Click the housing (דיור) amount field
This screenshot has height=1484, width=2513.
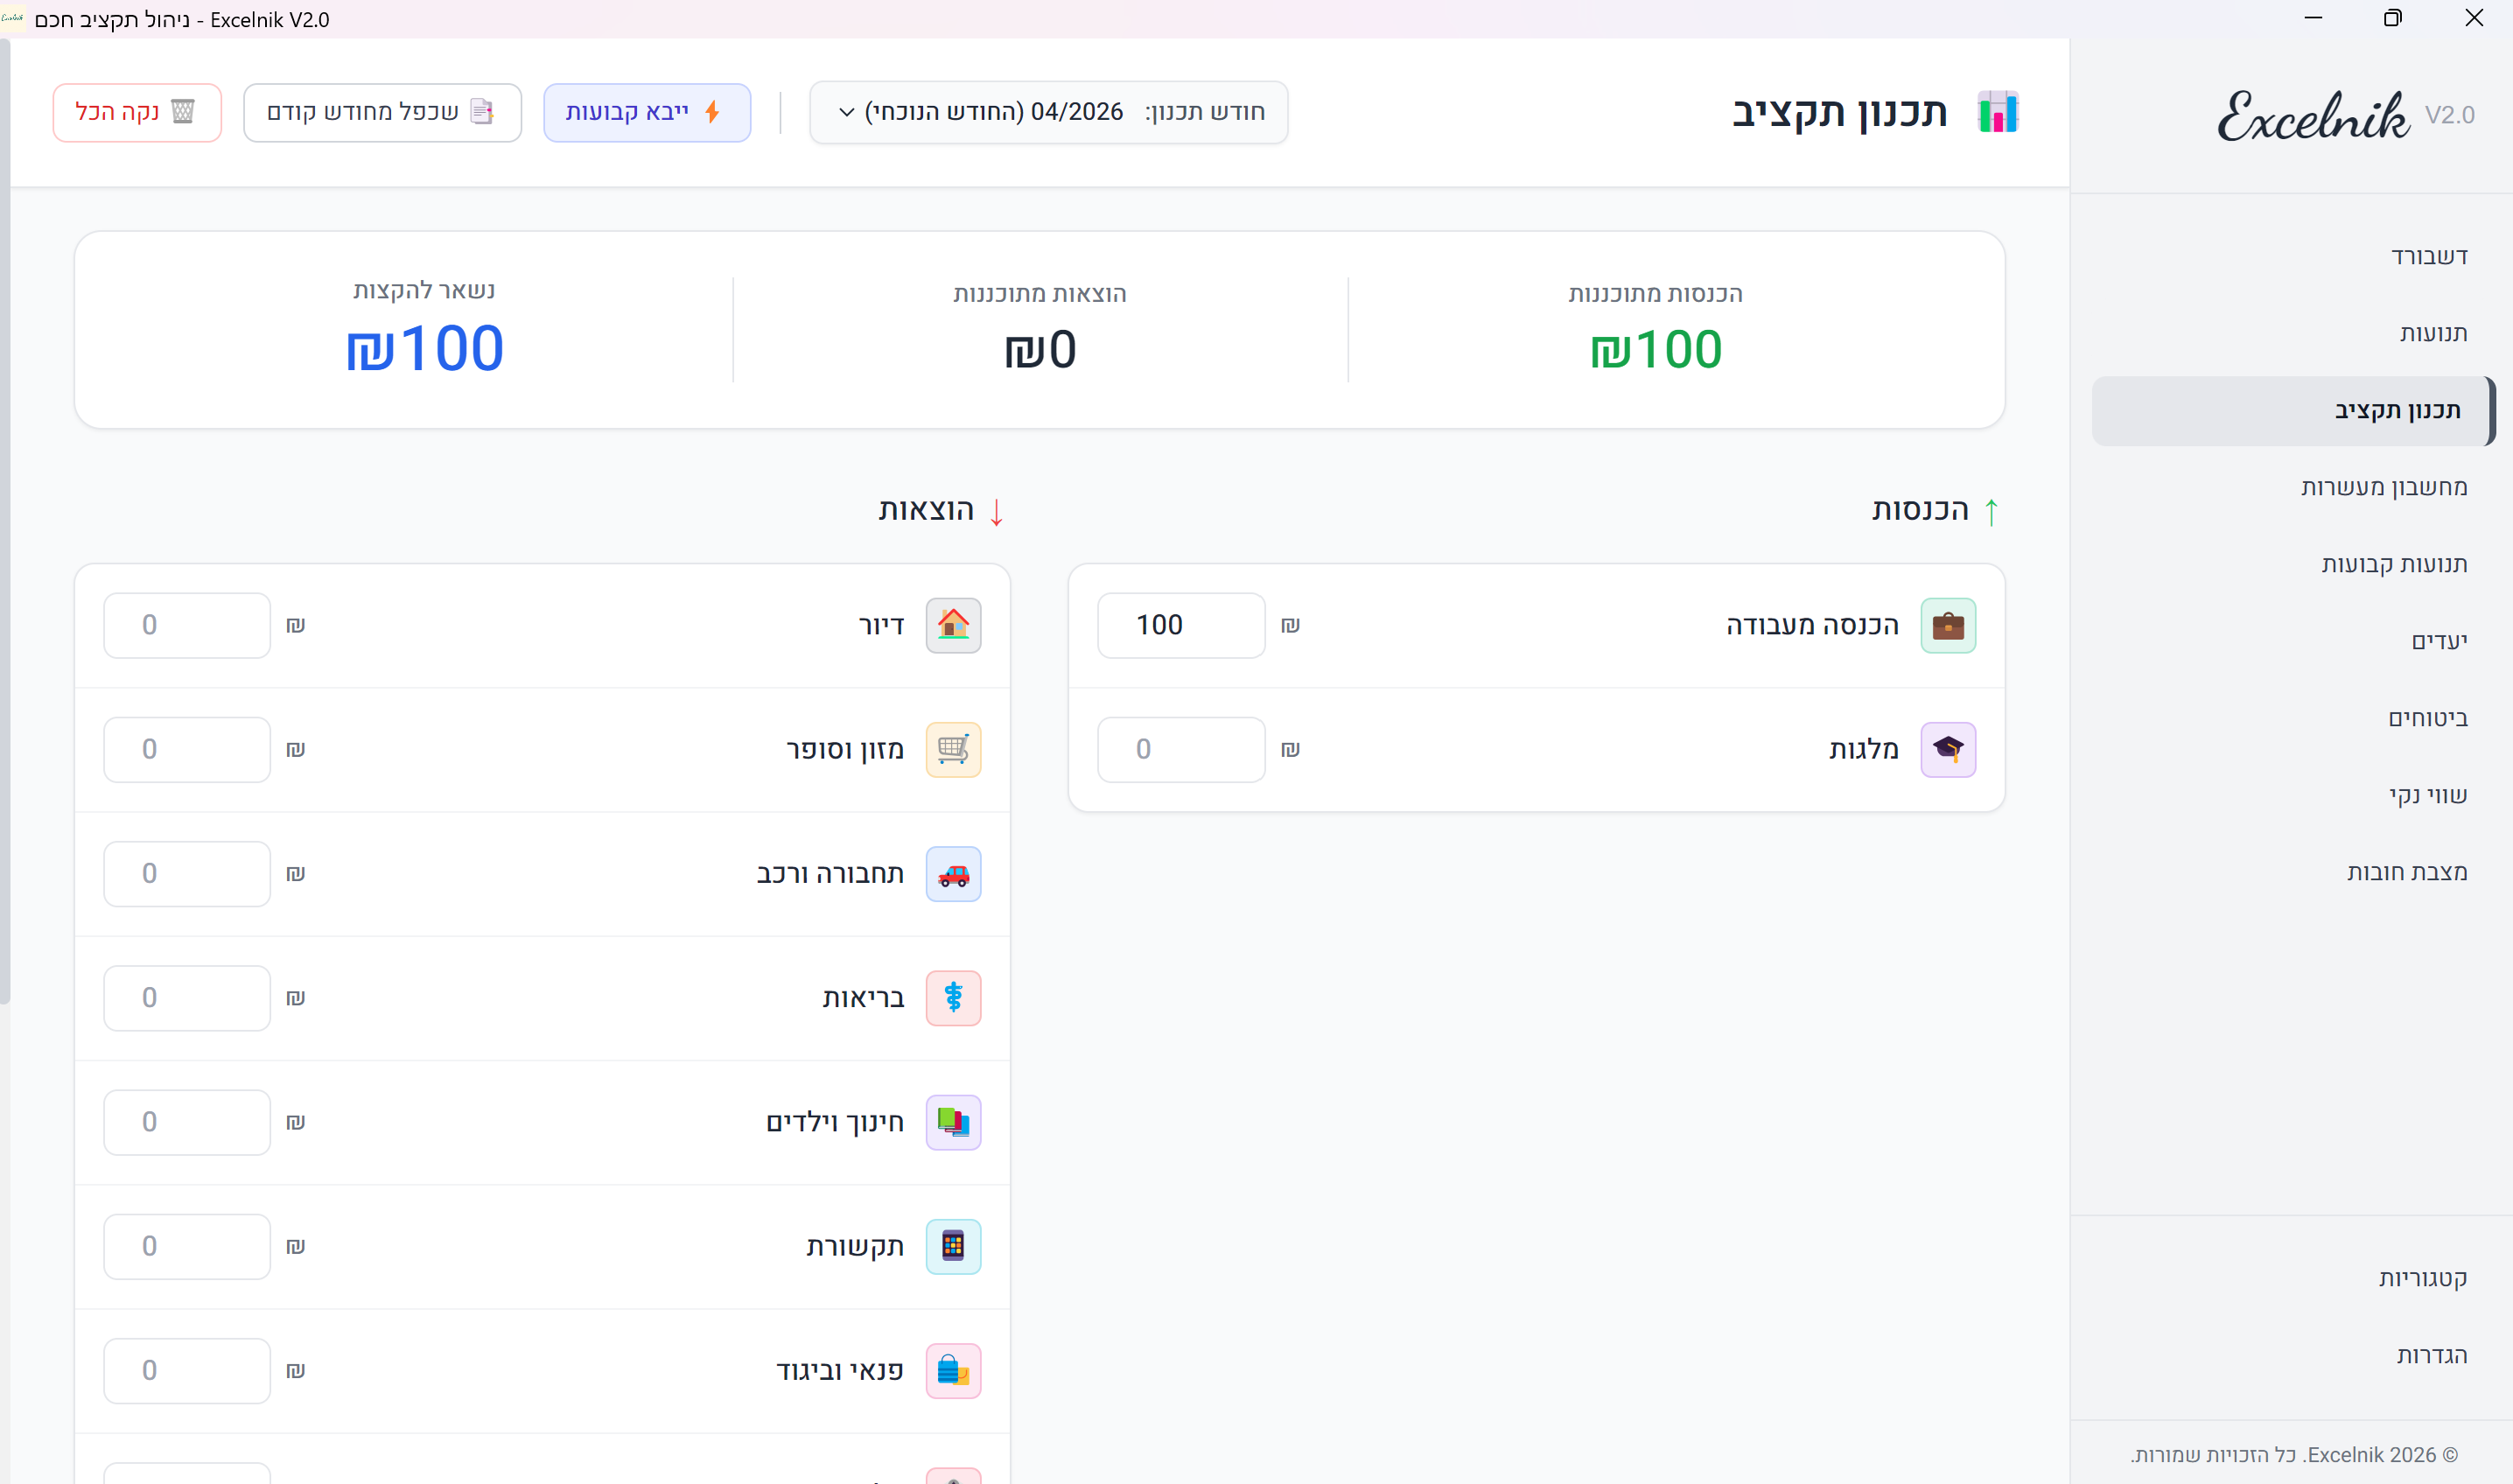point(187,625)
